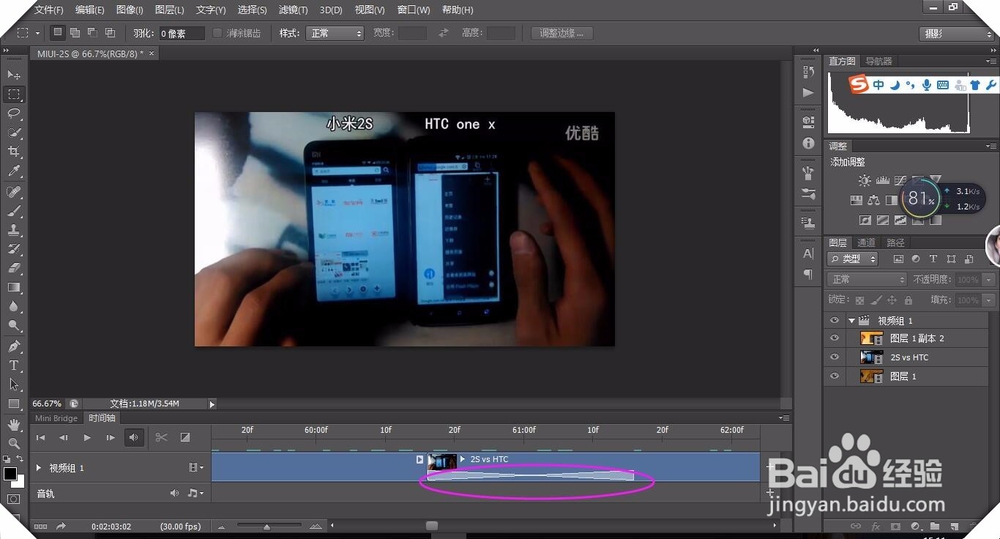Select the History Brush tool
The width and height of the screenshot is (1000, 539).
tap(13, 249)
